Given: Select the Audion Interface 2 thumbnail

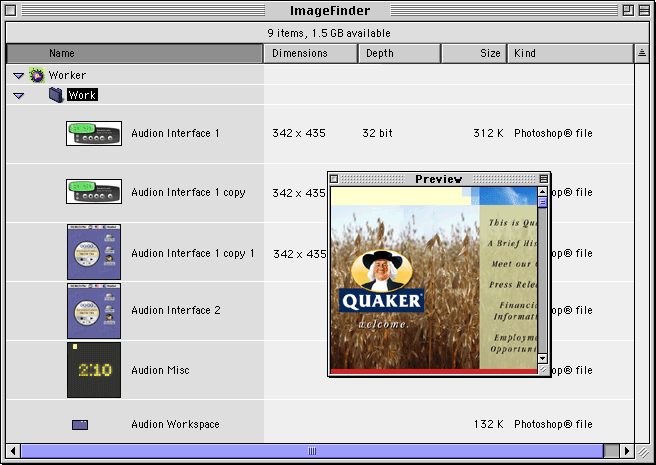Looking at the screenshot, I should [x=94, y=310].
